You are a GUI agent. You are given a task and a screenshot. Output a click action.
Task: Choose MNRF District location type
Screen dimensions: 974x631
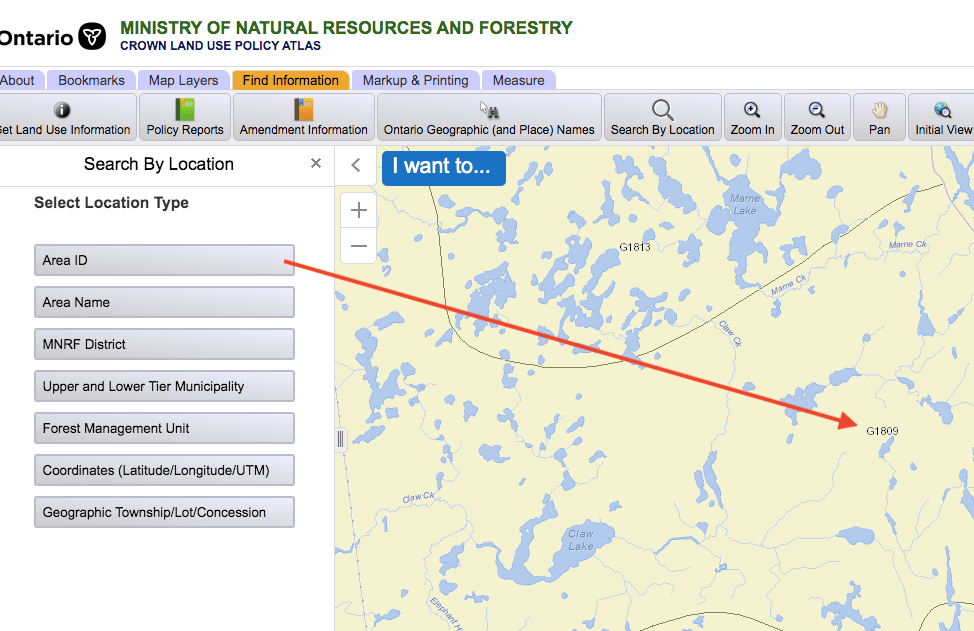(164, 344)
